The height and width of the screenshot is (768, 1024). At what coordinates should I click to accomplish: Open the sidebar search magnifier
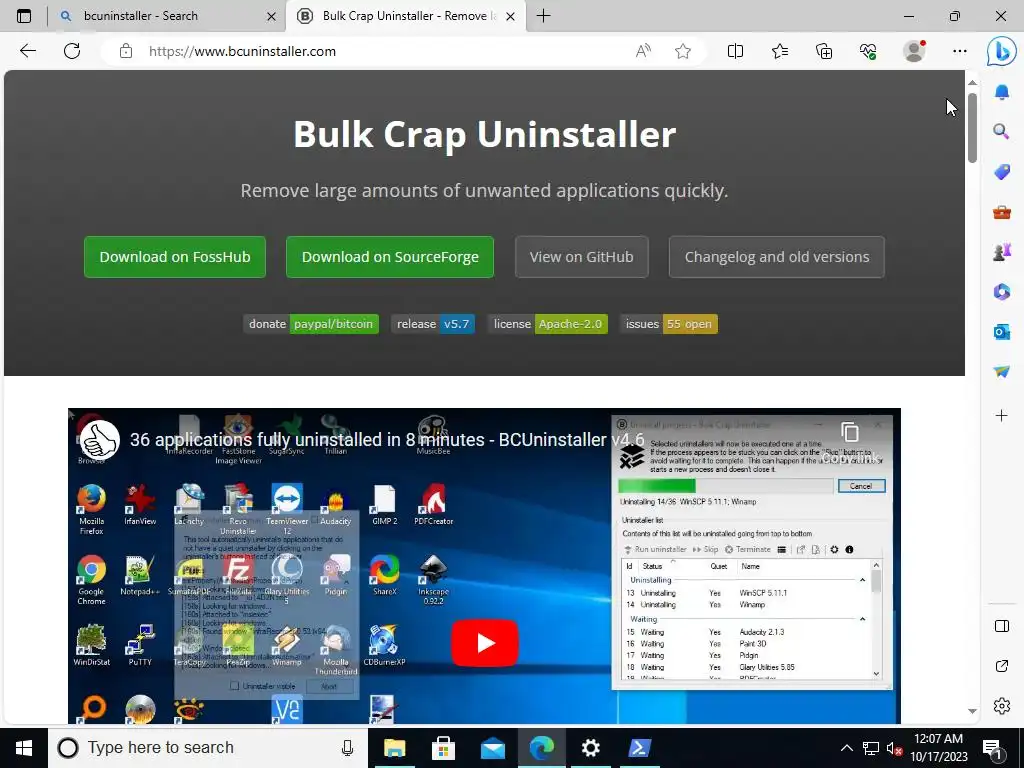[1002, 132]
